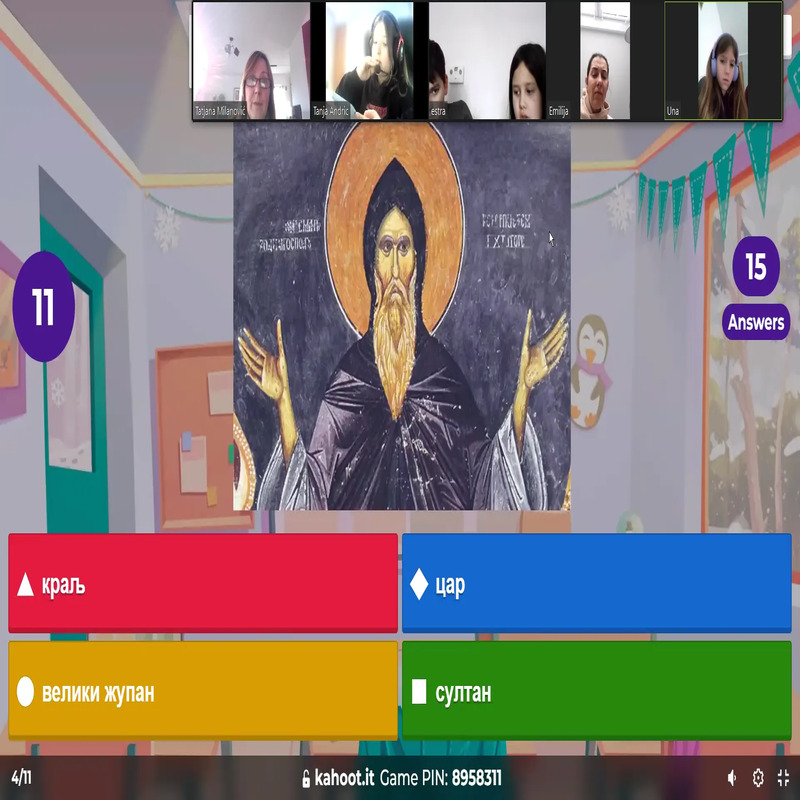Viewport: 800px width, 800px height.
Task: Click the lock icon beside kahoot.it
Action: click(x=306, y=779)
